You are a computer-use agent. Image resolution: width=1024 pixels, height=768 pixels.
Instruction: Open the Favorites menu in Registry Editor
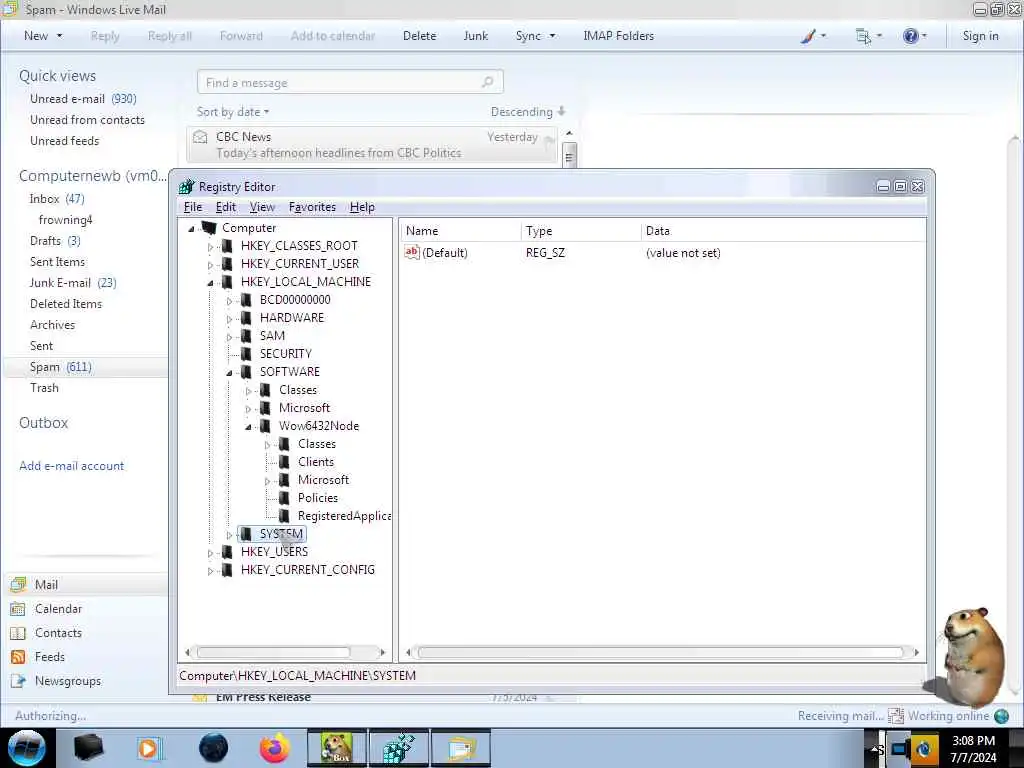[x=312, y=207]
